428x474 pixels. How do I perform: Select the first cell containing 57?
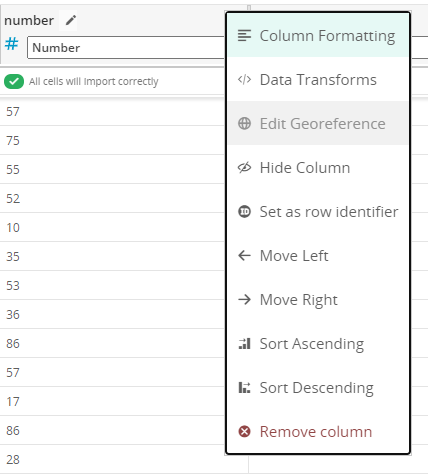[113, 112]
